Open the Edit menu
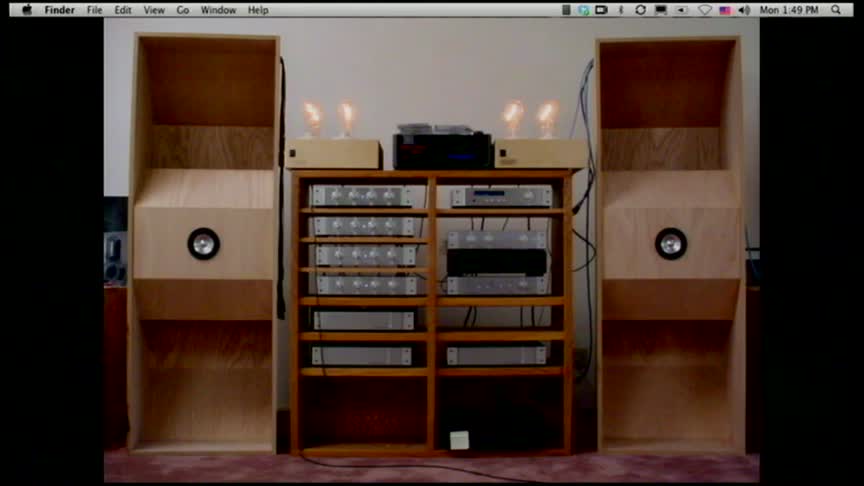The image size is (864, 486). click(x=123, y=10)
